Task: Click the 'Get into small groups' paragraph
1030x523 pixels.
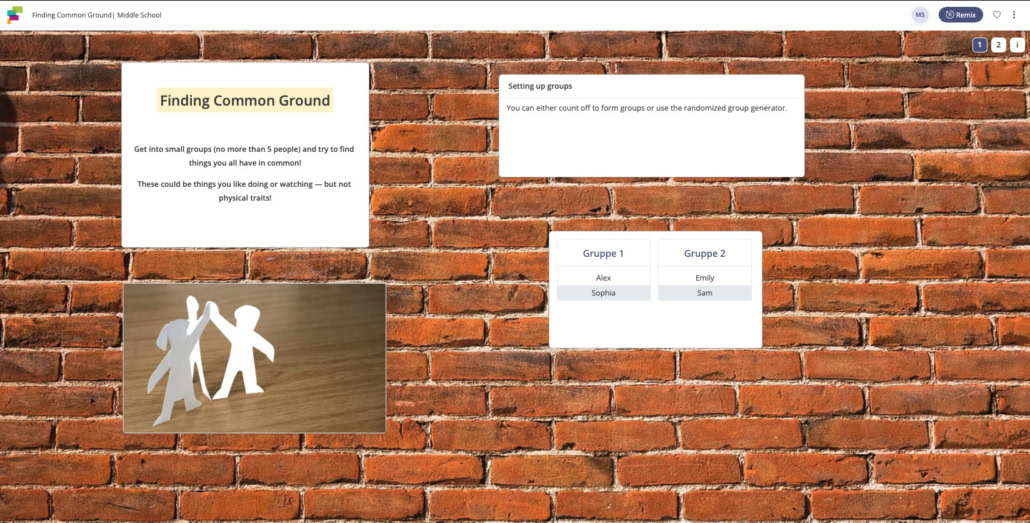Action: tap(244, 156)
